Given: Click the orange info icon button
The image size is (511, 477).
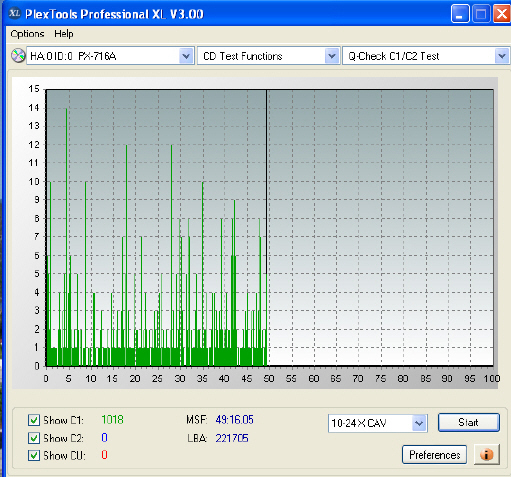Looking at the screenshot, I should point(487,454).
